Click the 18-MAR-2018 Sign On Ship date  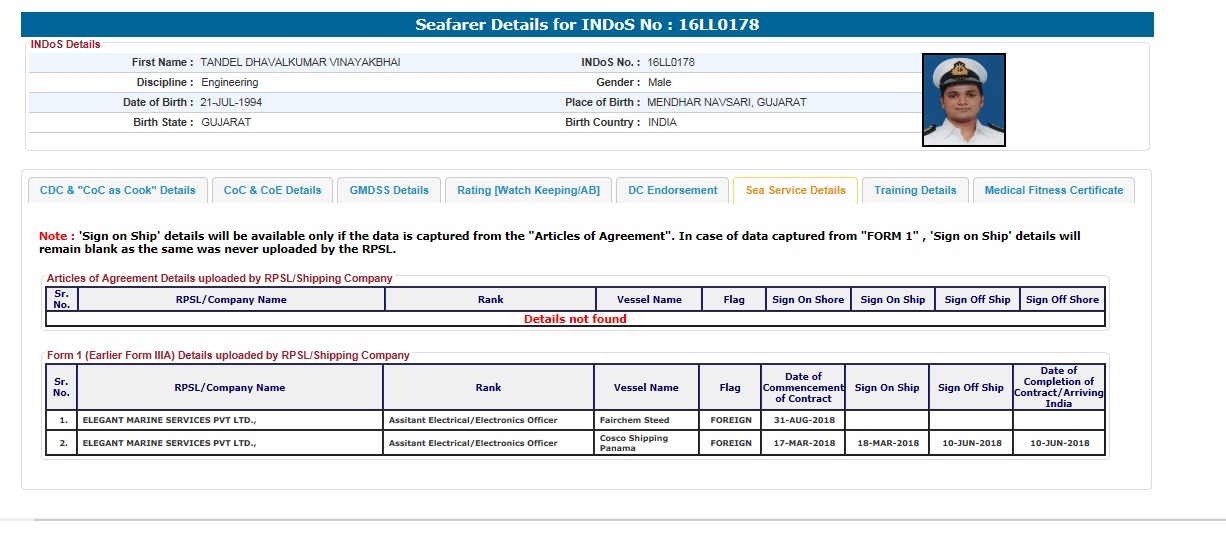tap(886, 443)
